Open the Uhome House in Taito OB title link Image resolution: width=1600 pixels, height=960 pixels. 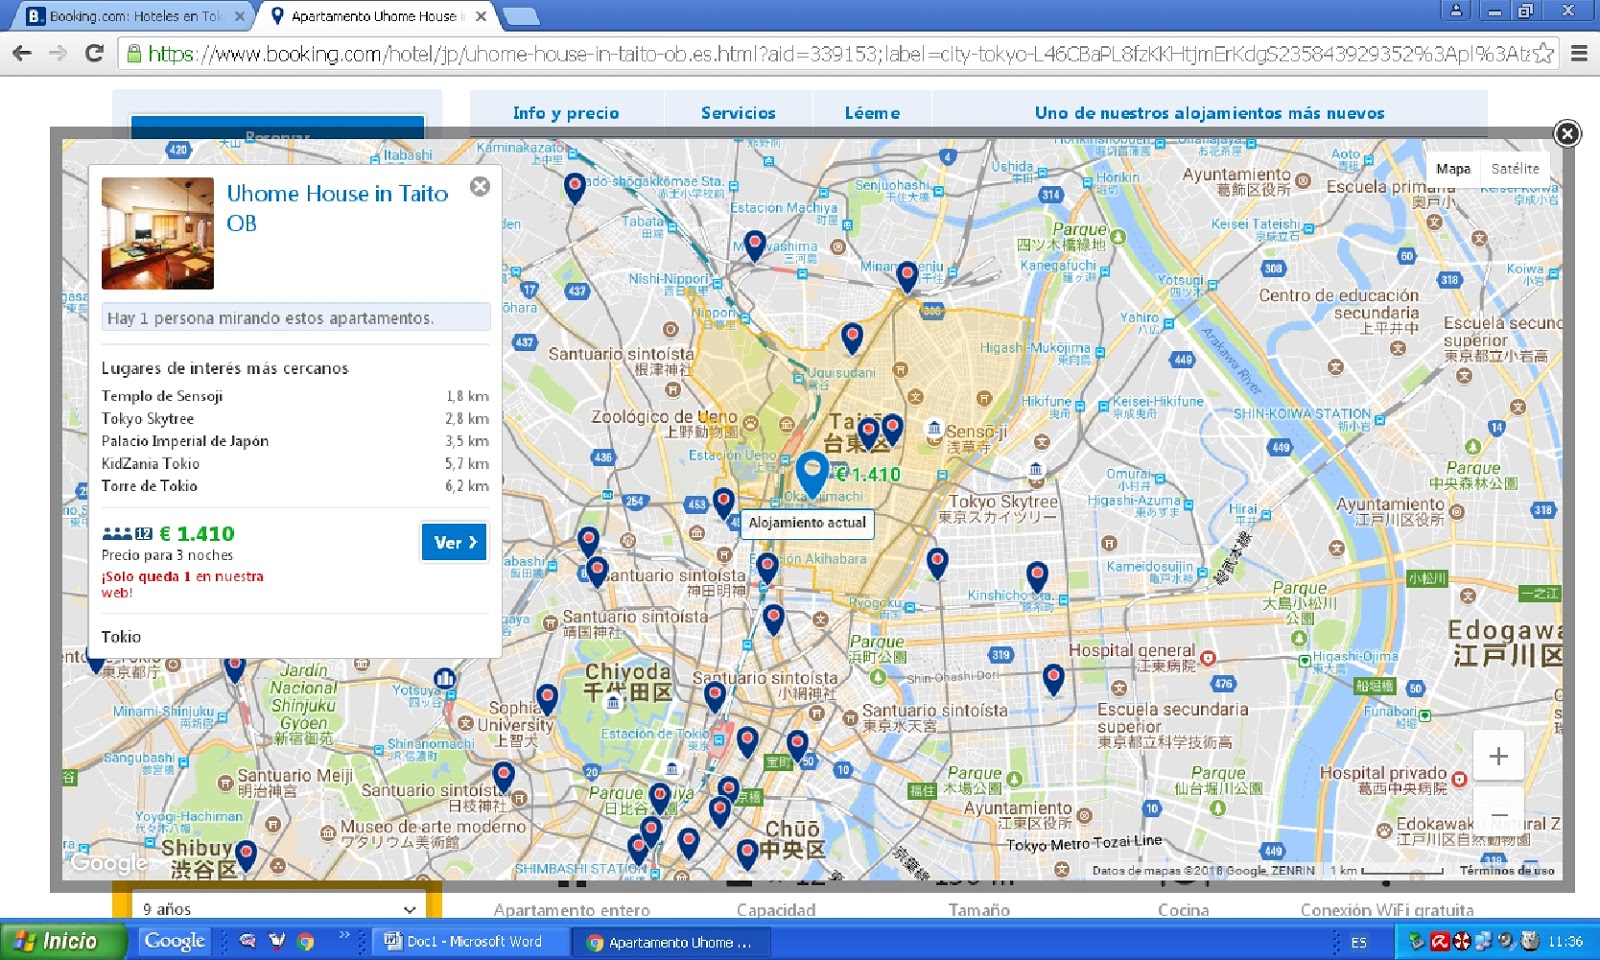[337, 208]
